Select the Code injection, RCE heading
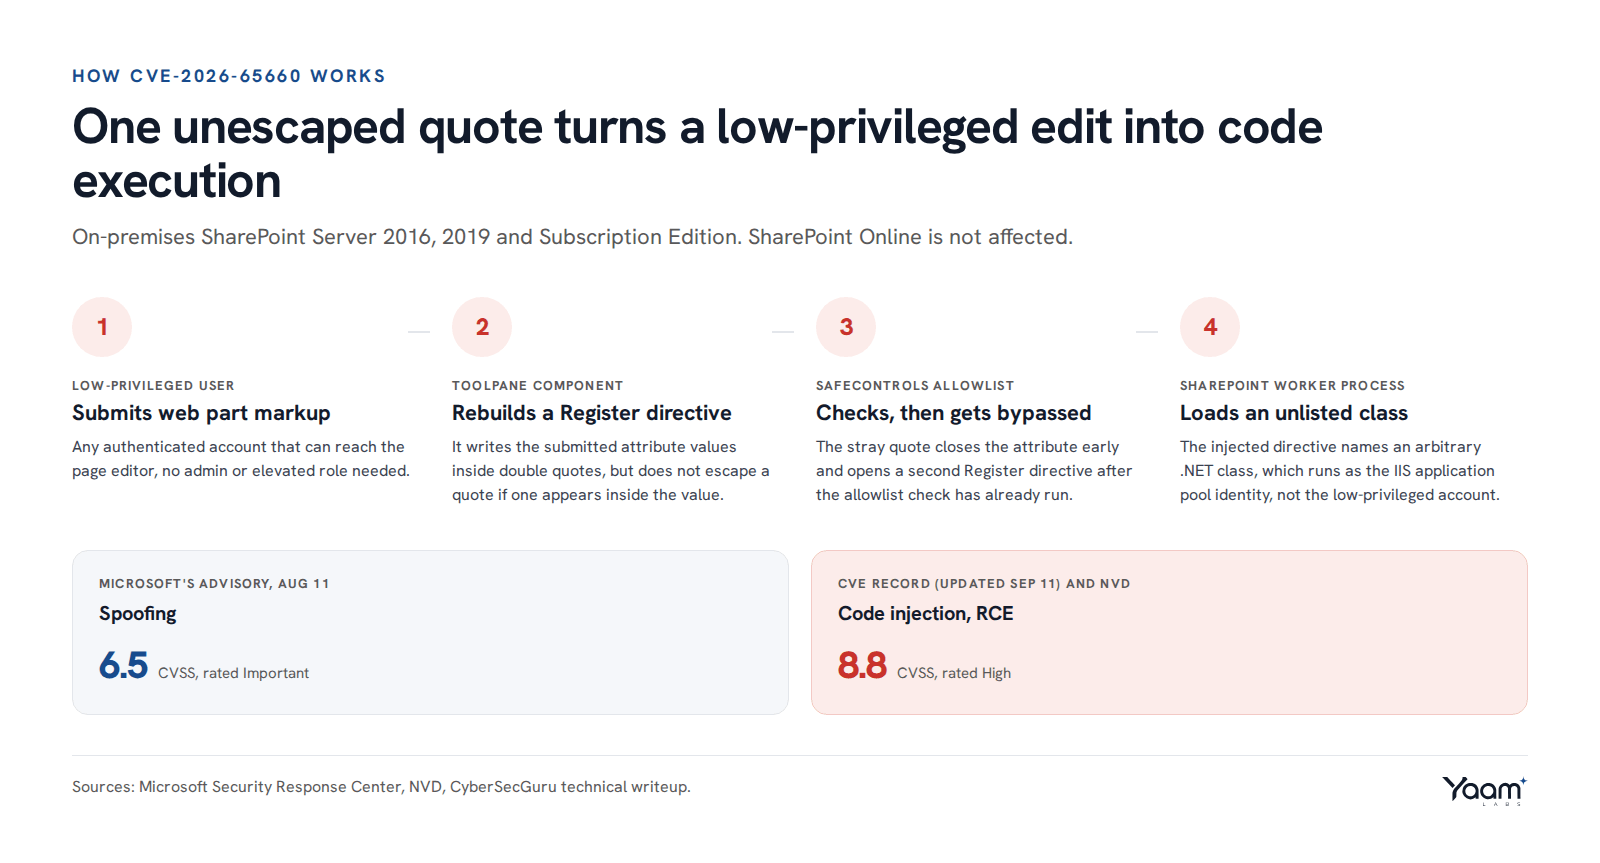The width and height of the screenshot is (1600, 863). coord(926,613)
